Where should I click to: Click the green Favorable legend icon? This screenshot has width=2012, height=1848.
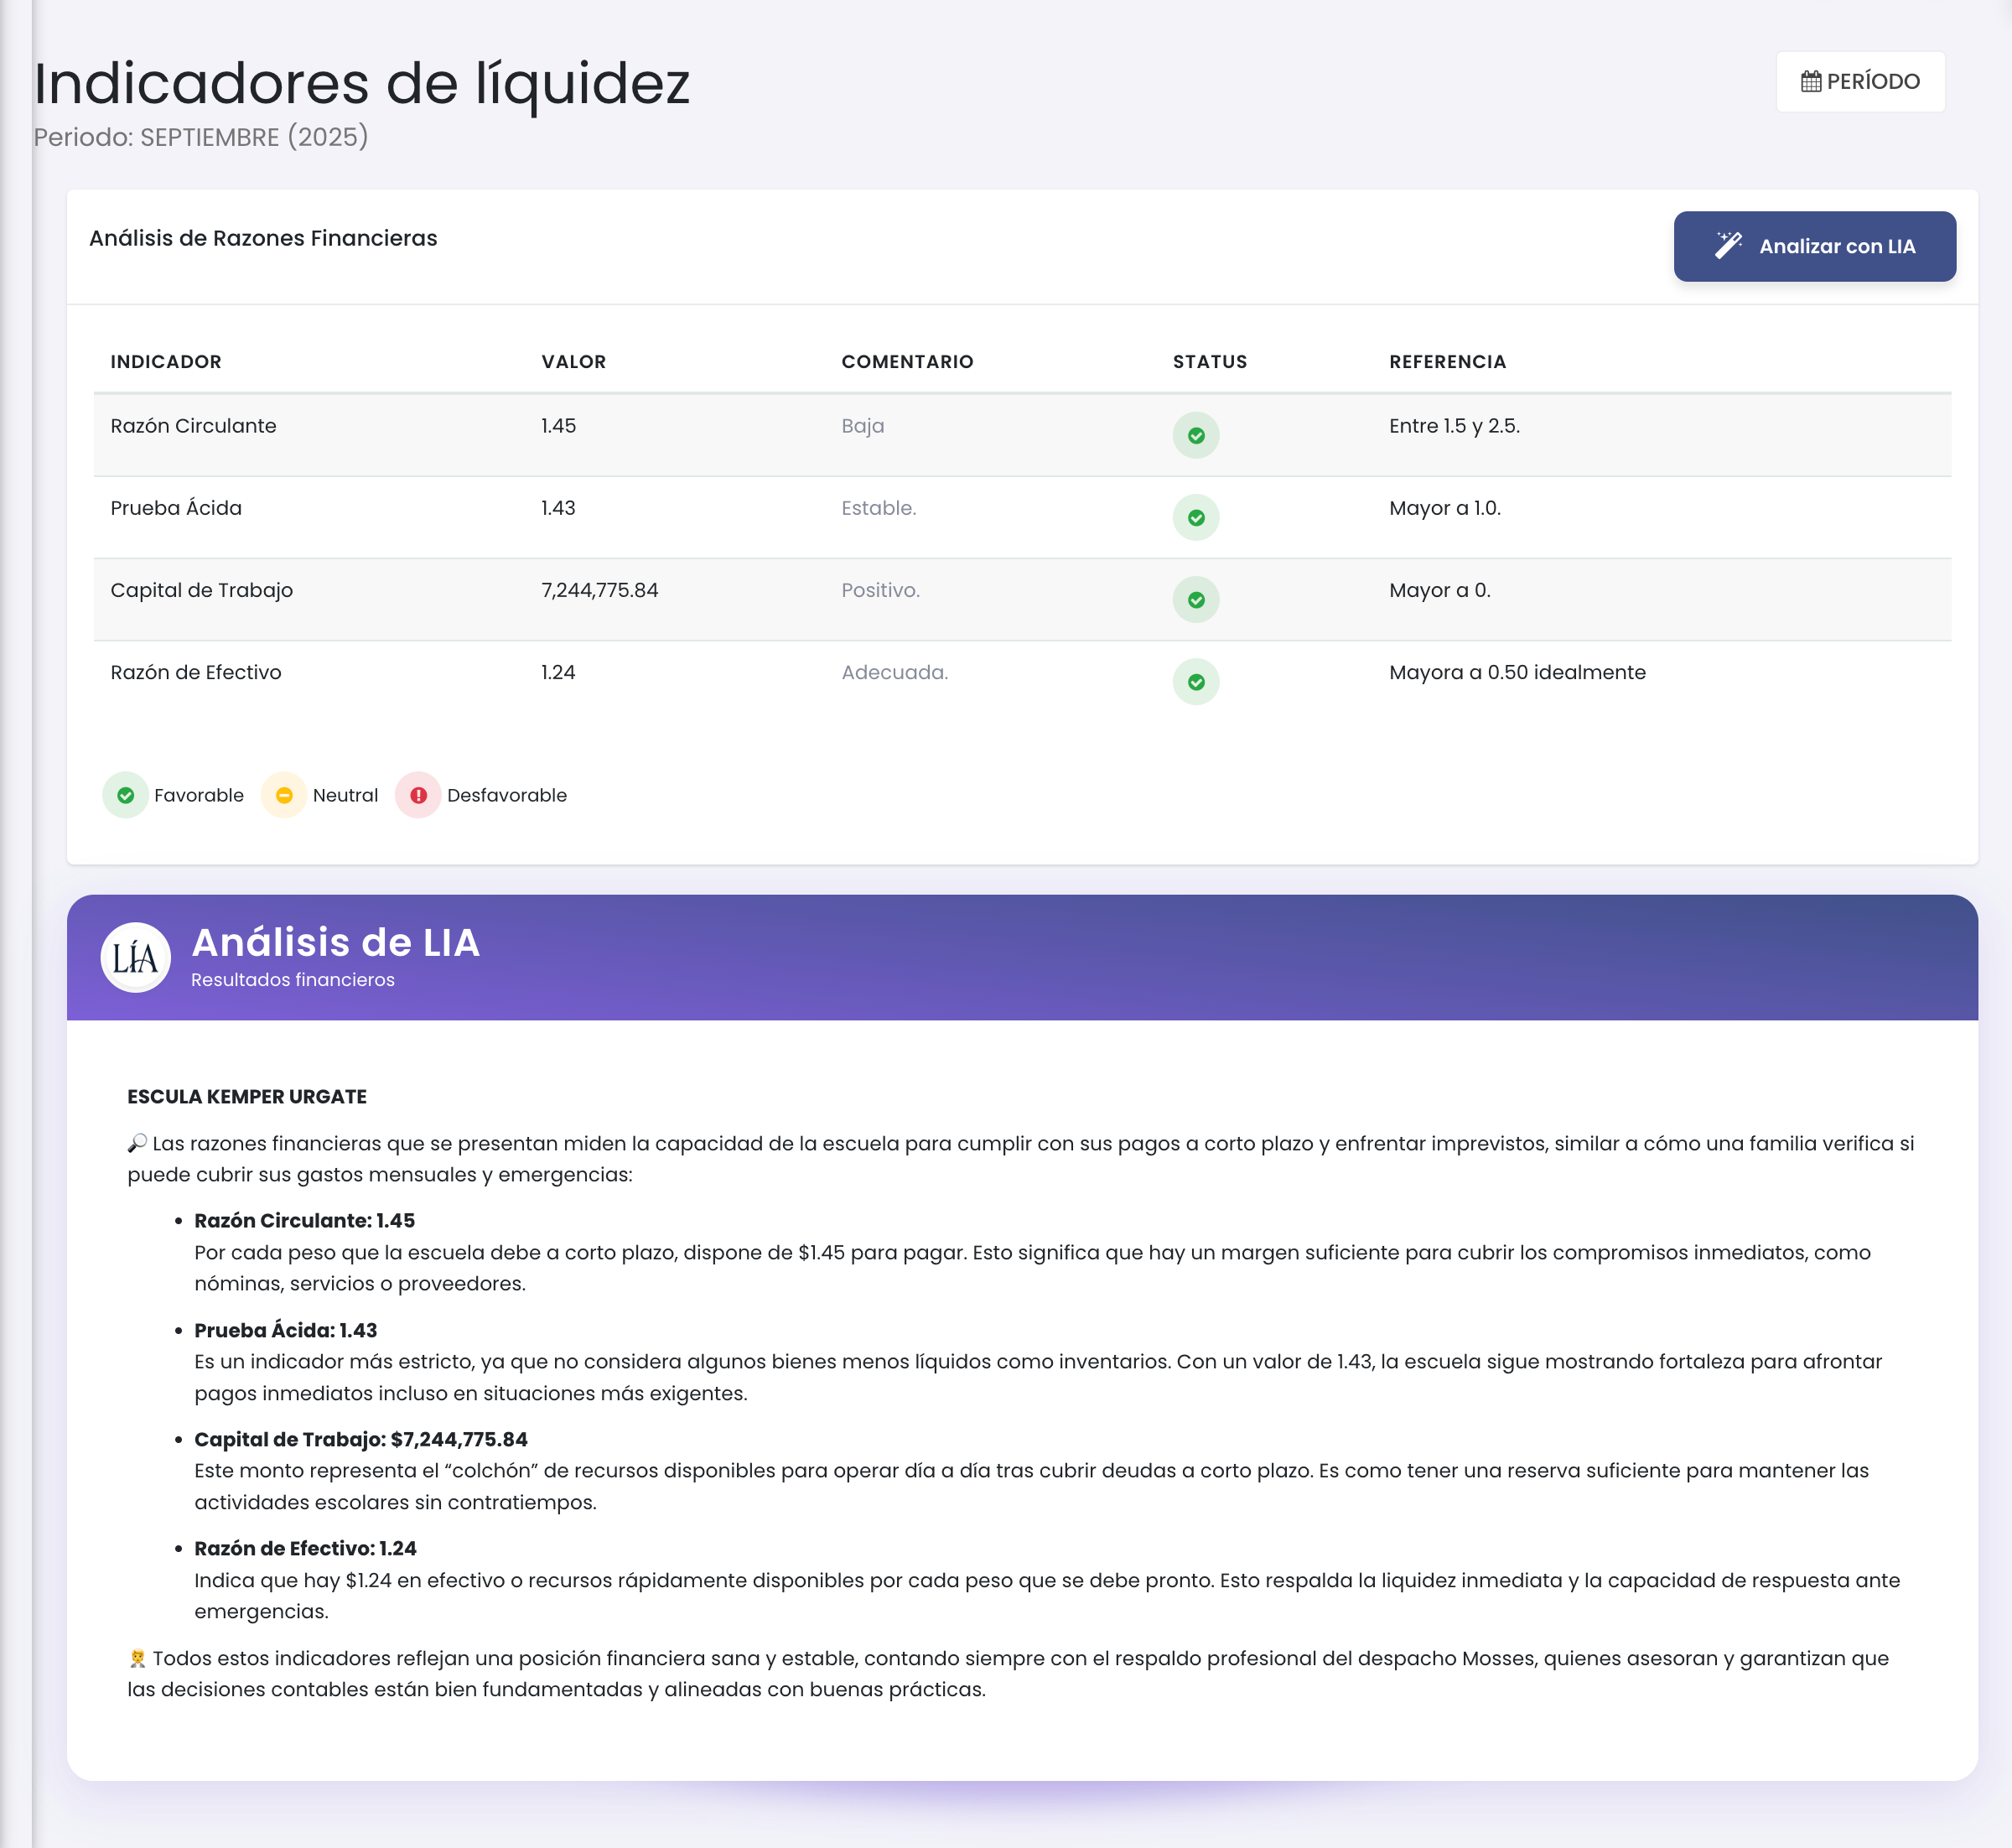pos(125,795)
